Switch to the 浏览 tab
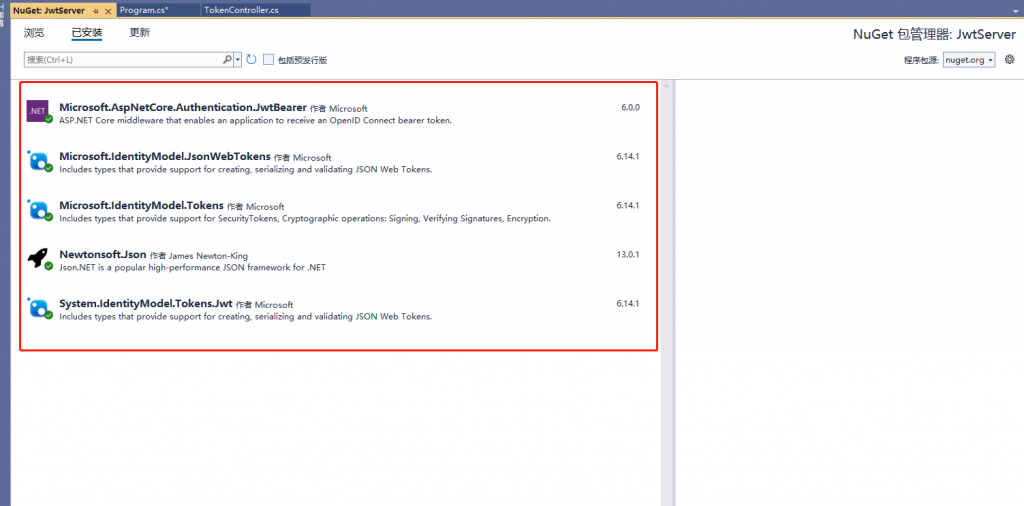Image resolution: width=1024 pixels, height=506 pixels. point(33,33)
